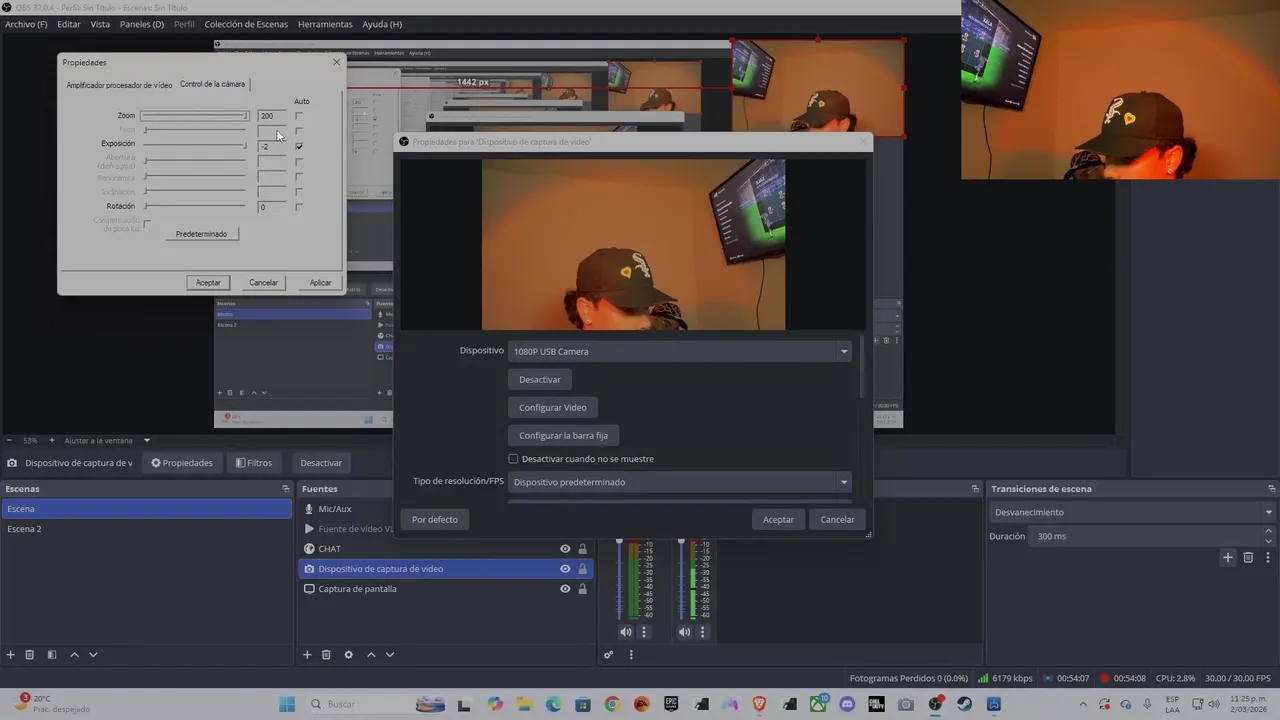Open Tipo de resolución/FPS dropdown
This screenshot has height=720, width=1280.
tap(680, 482)
